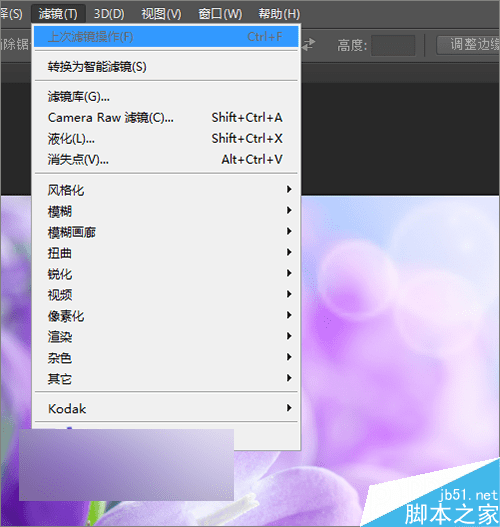The height and width of the screenshot is (527, 500).
Task: Expand the 模糊画廊 submenu
Action: (166, 232)
